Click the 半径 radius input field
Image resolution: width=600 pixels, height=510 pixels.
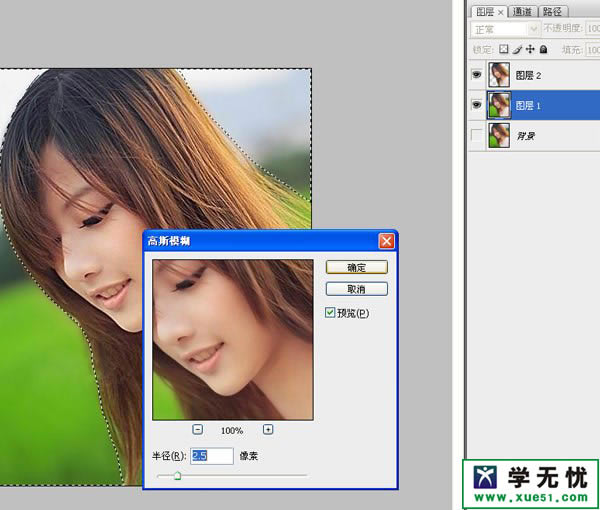(212, 456)
